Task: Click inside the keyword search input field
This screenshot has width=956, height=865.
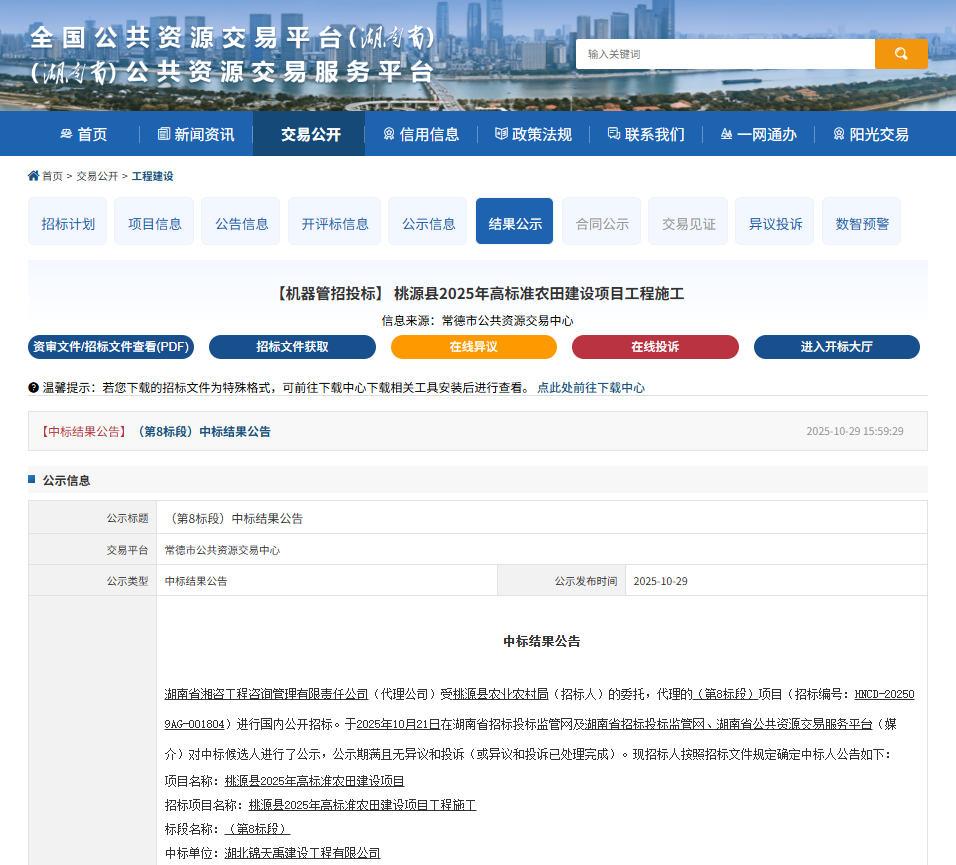Action: (724, 54)
